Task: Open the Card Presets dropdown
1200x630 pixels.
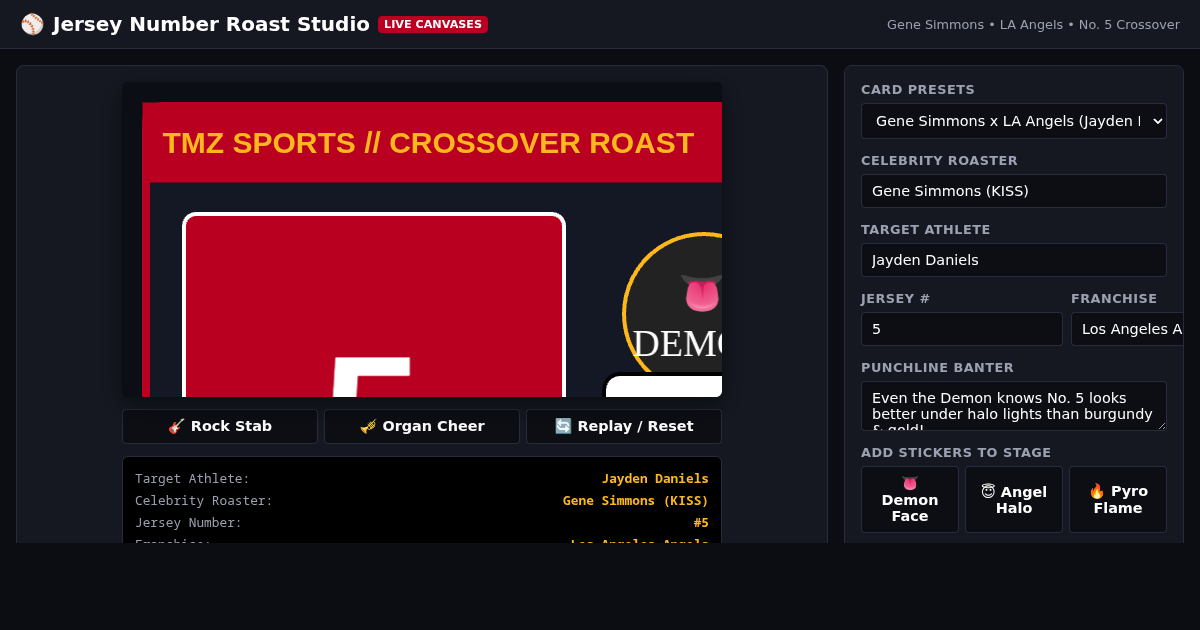Action: [1014, 121]
